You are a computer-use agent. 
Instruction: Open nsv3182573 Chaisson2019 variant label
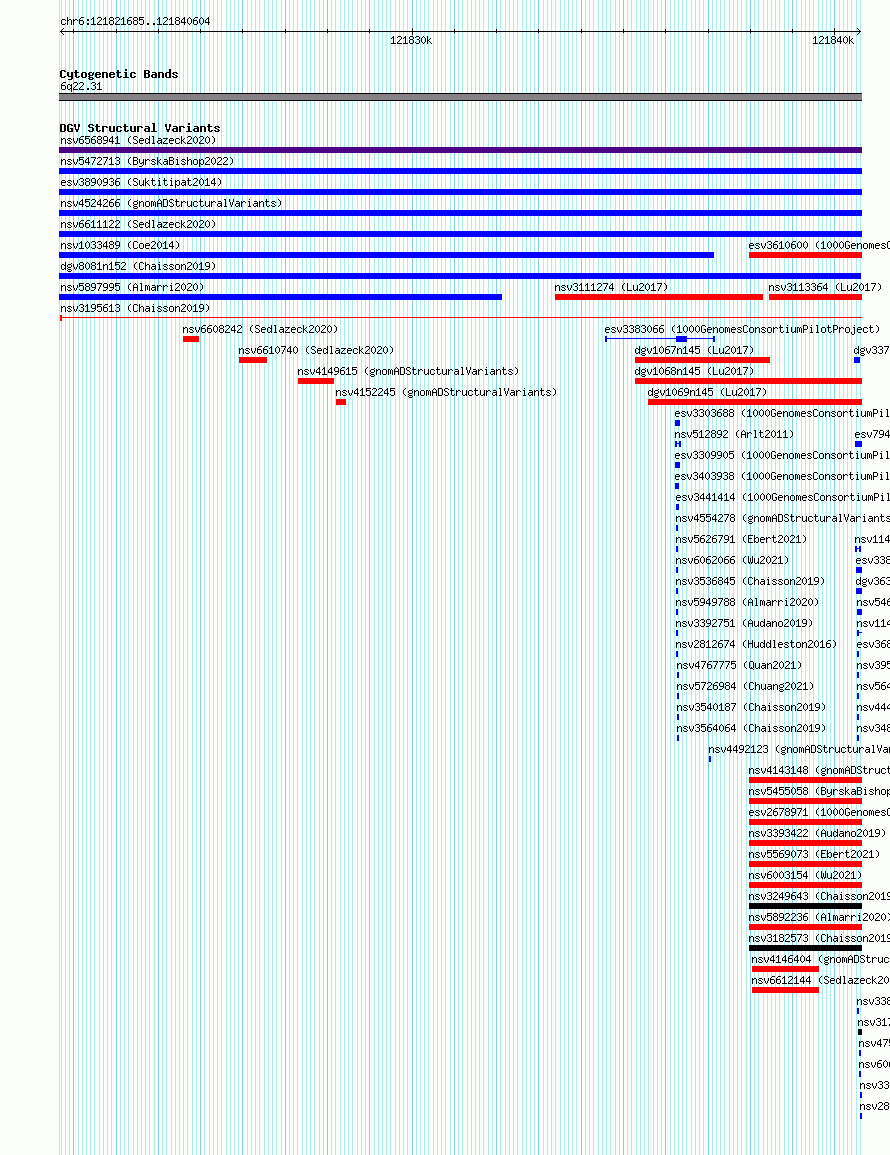819,938
